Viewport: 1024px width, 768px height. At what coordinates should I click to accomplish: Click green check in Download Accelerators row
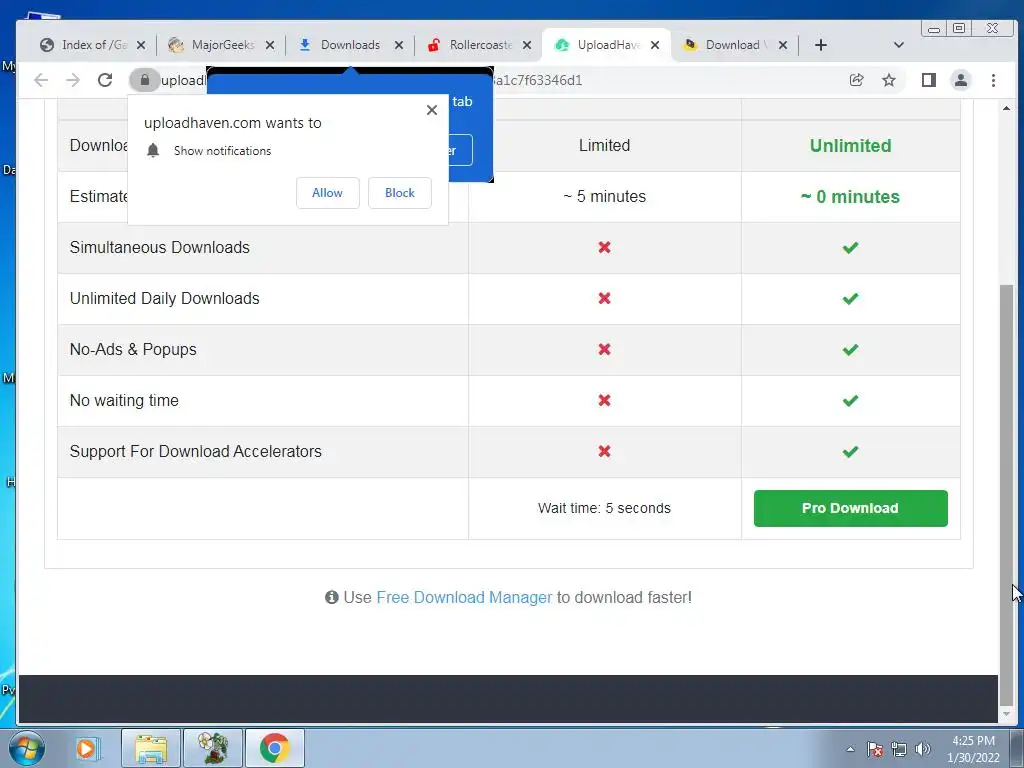(x=850, y=451)
